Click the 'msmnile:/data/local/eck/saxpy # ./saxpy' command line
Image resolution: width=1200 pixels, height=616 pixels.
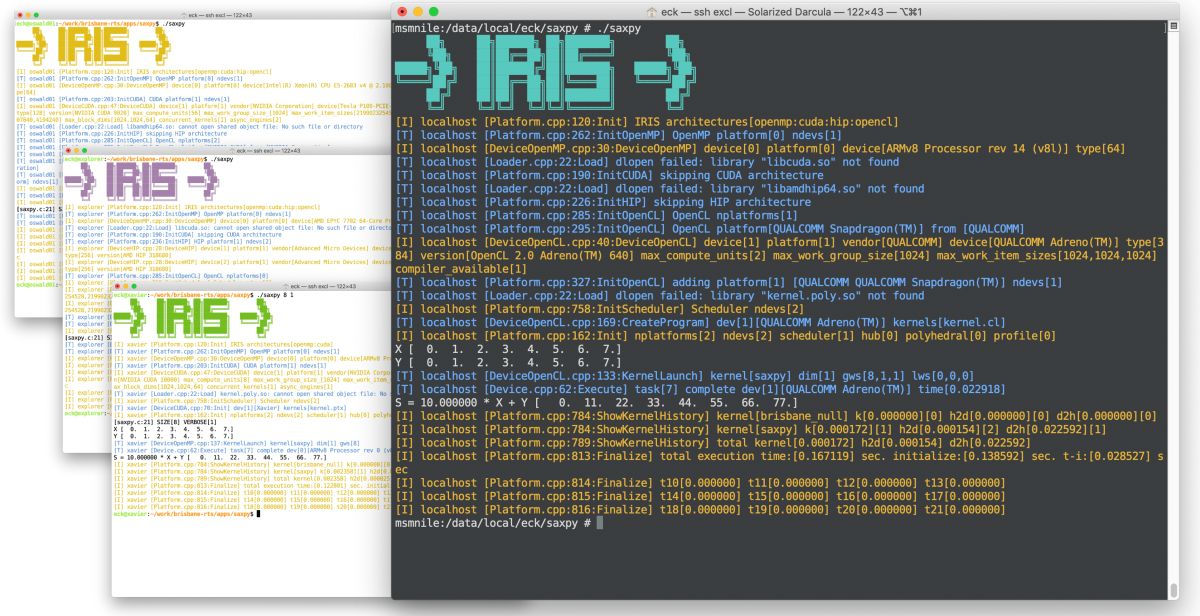pyautogui.click(x=518, y=30)
